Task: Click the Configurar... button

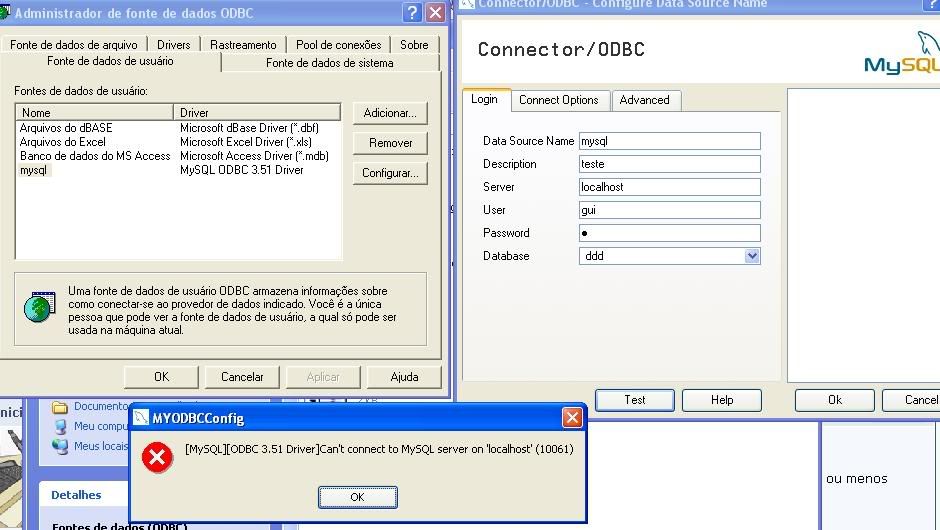Action: (390, 173)
